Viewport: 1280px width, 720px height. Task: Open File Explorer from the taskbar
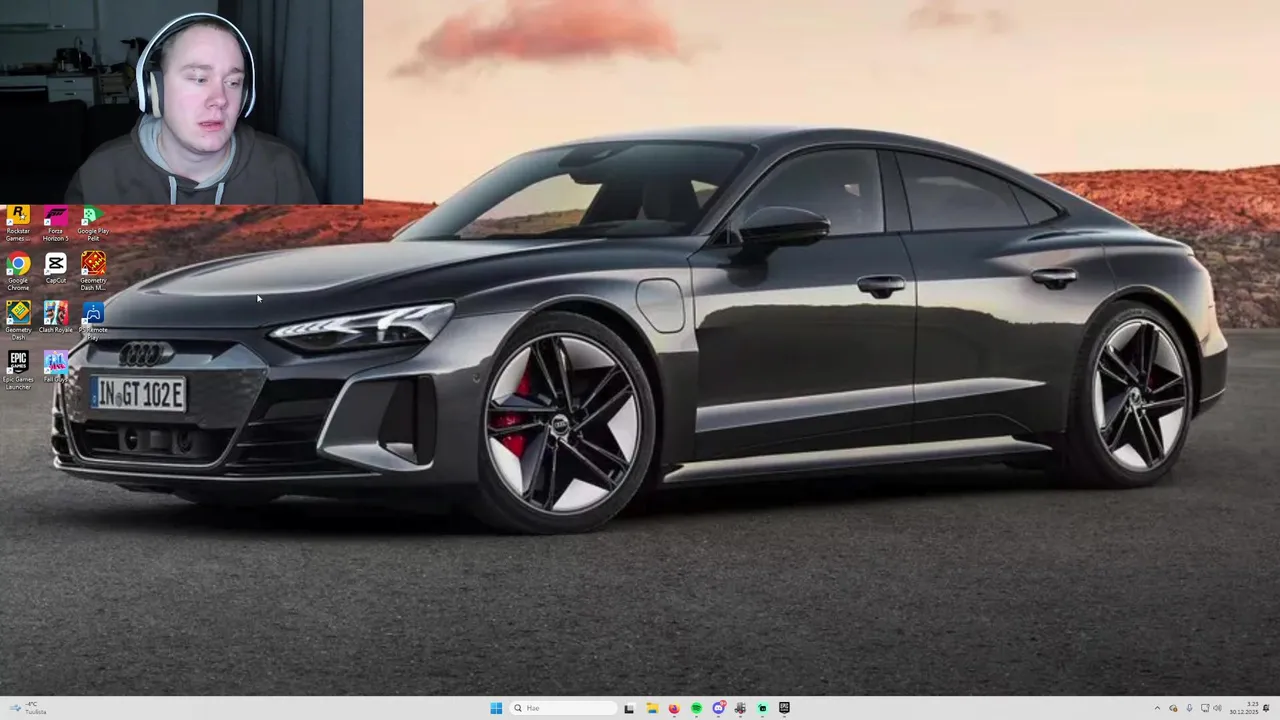point(652,708)
